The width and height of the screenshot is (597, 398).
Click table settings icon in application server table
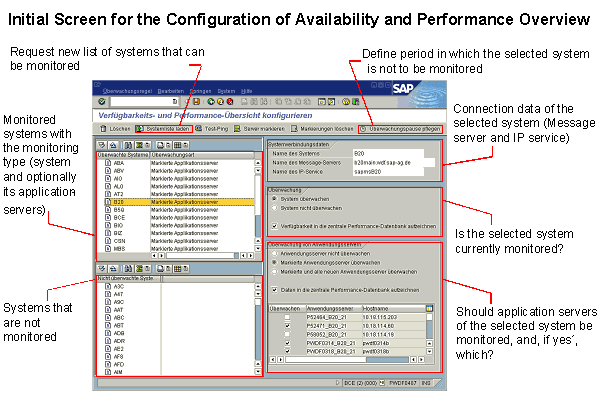[429, 308]
